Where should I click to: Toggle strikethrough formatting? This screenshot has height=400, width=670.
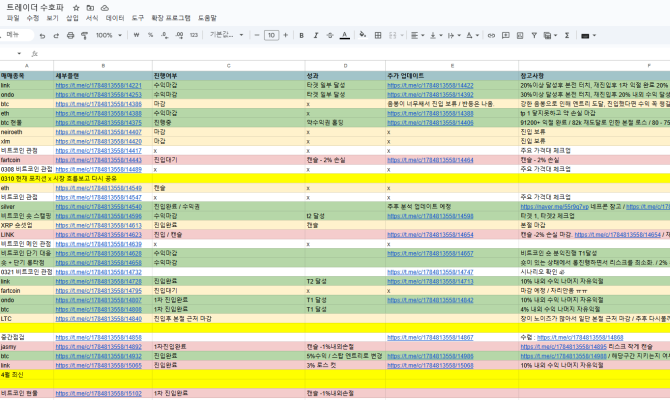(x=329, y=35)
